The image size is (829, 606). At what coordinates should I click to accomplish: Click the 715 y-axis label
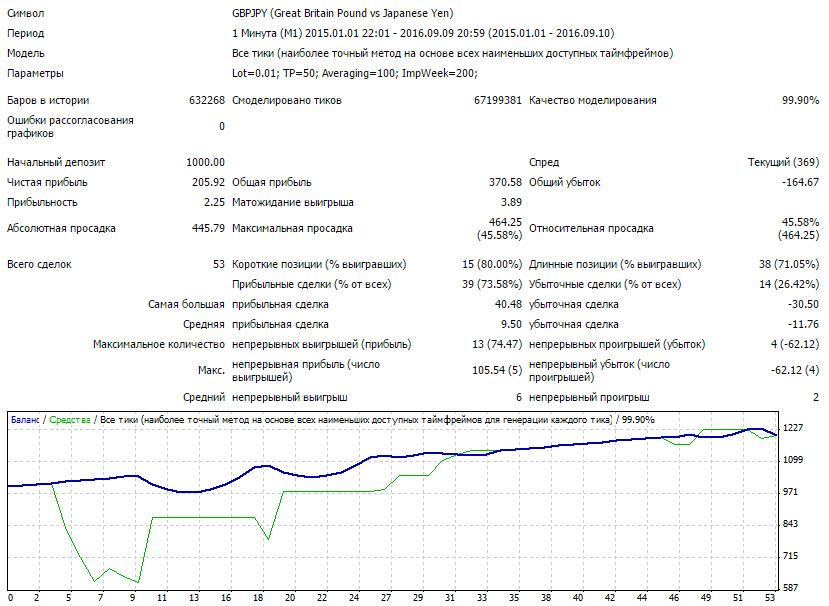(x=790, y=556)
